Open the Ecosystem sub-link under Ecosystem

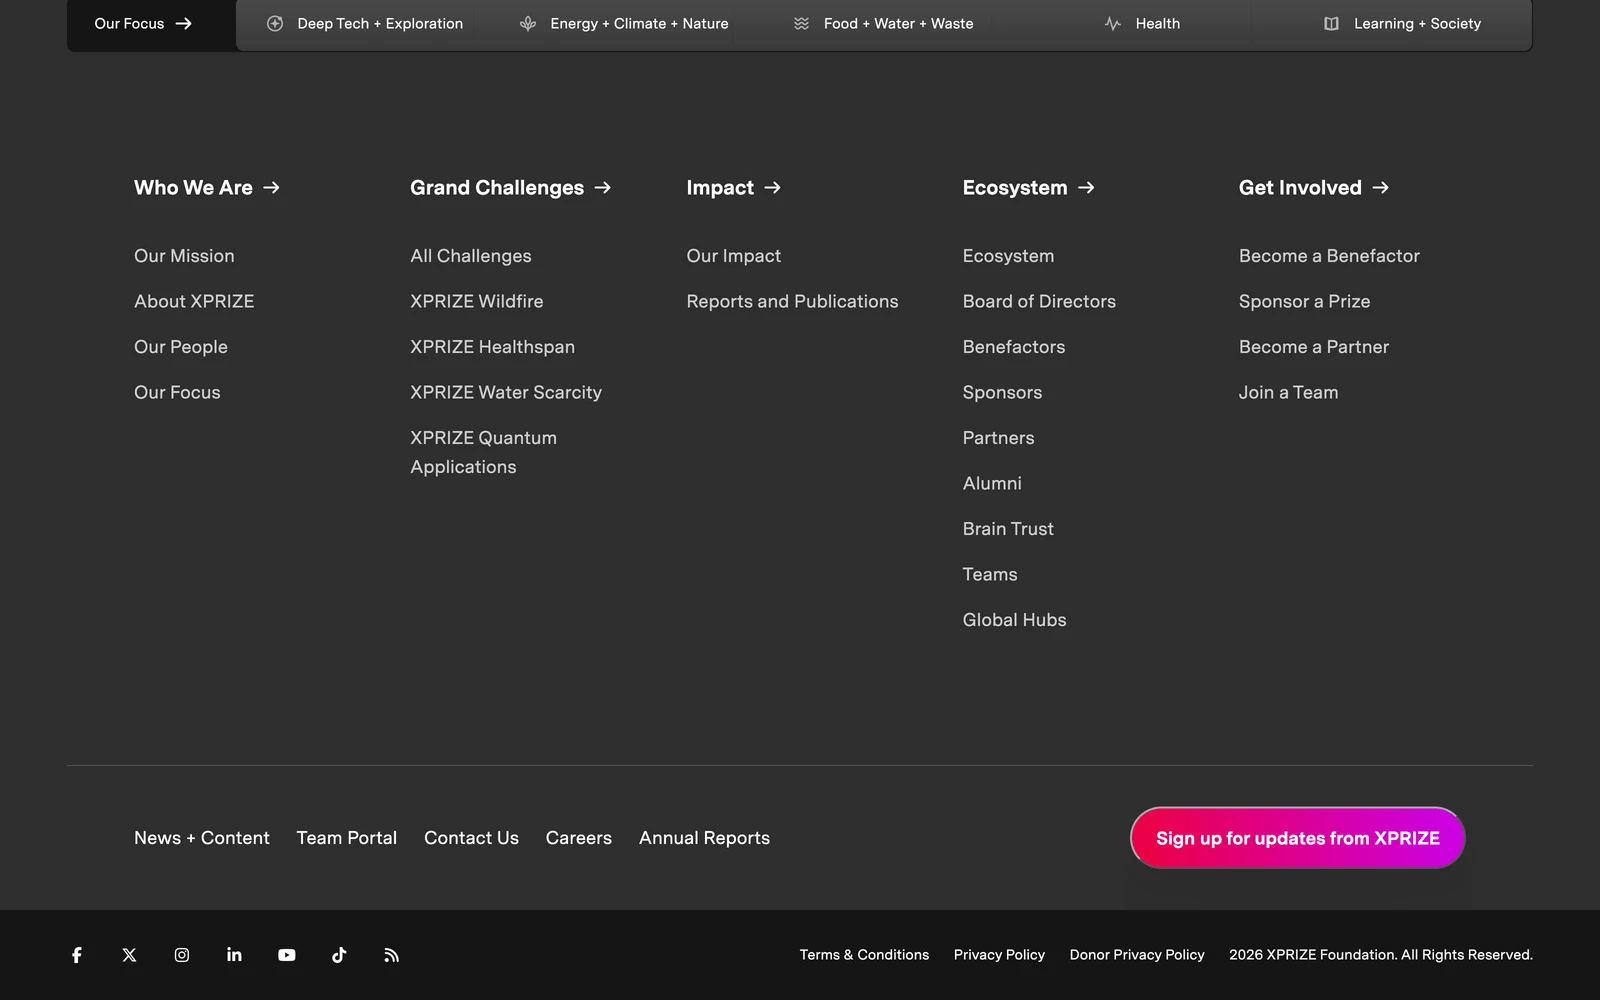(1008, 256)
